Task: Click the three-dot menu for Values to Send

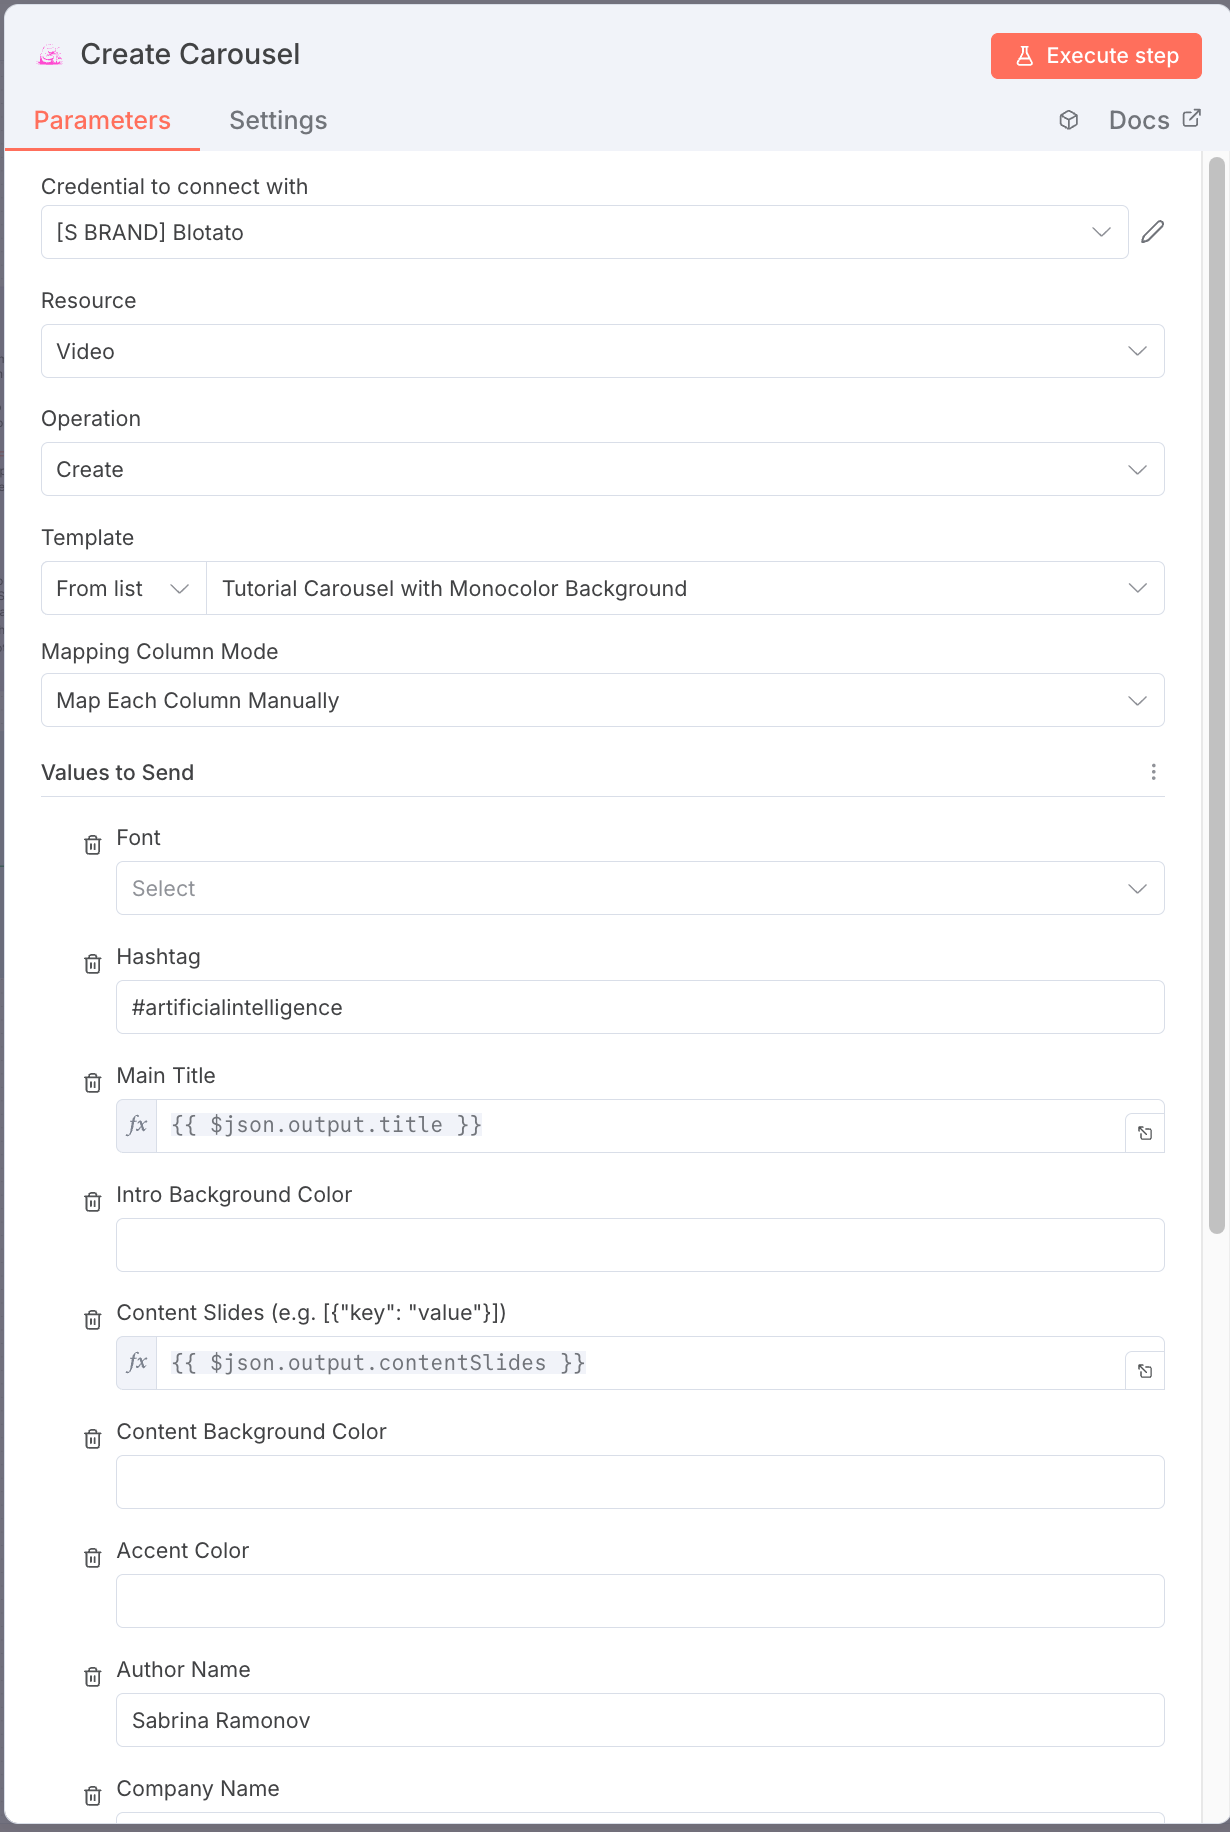Action: pyautogui.click(x=1153, y=772)
